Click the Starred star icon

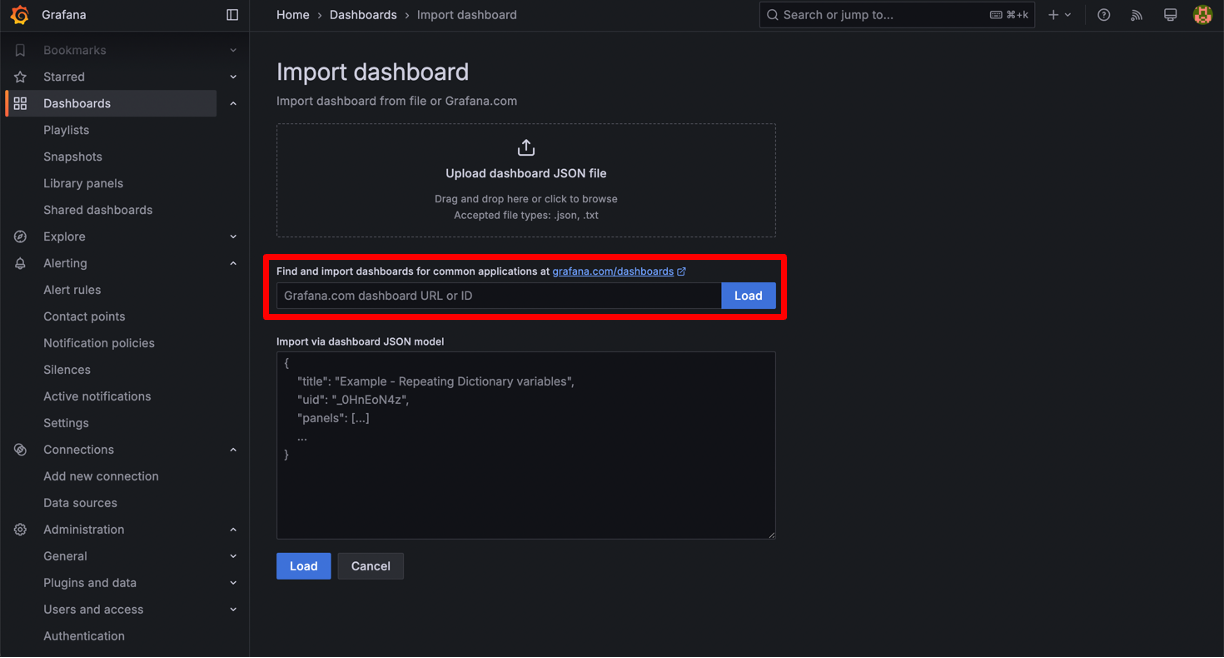(20, 77)
